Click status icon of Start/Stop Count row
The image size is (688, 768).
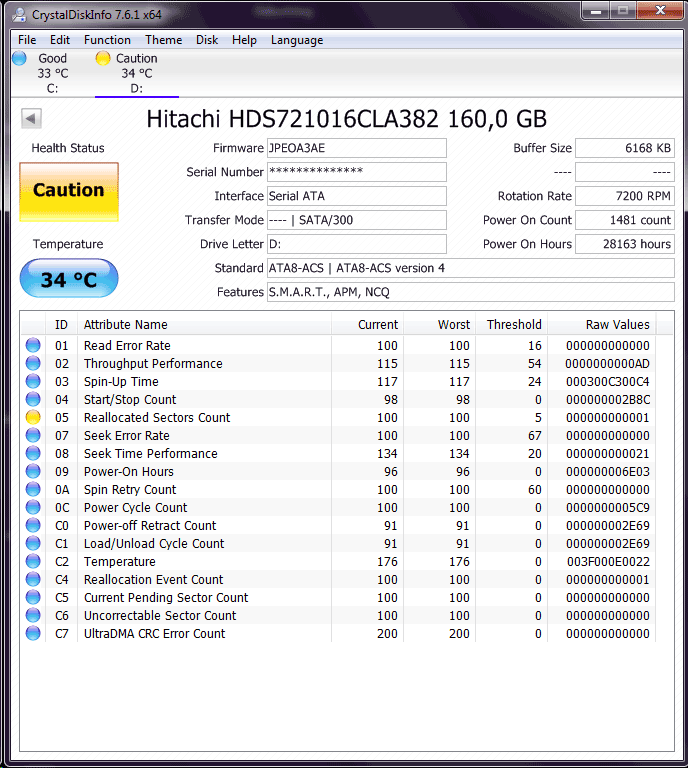(x=33, y=399)
